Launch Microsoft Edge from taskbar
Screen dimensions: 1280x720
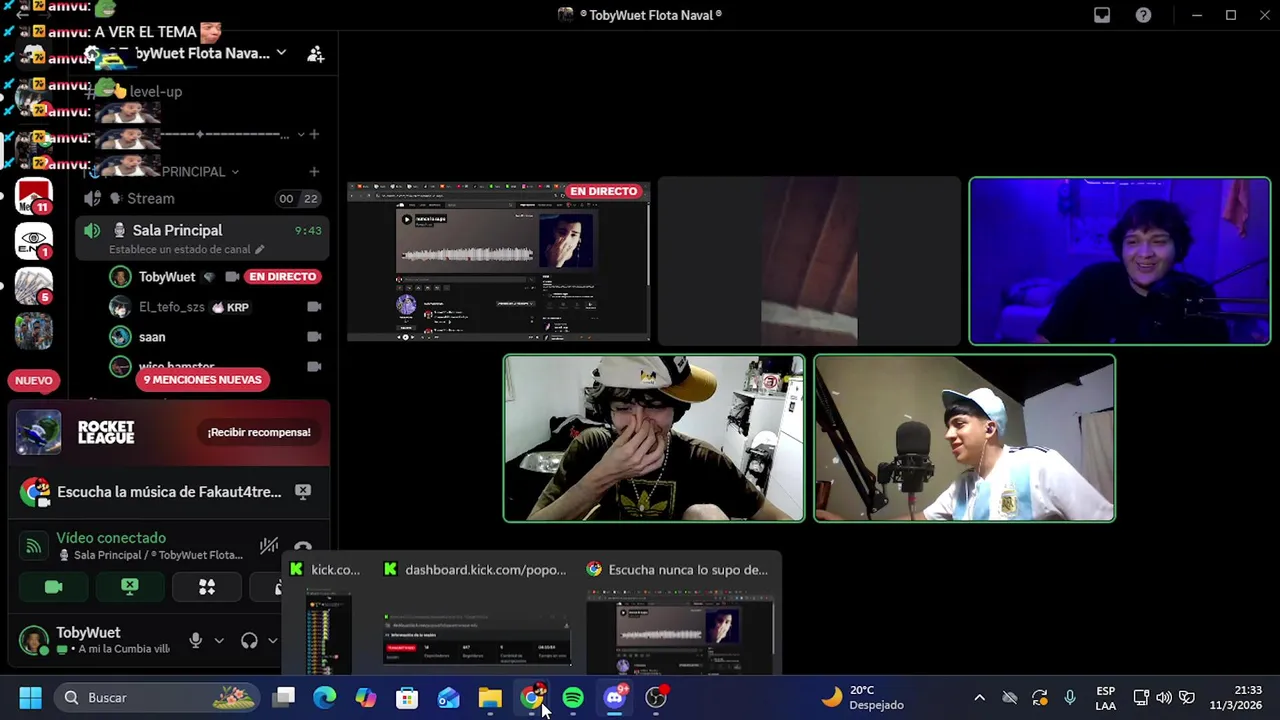[325, 697]
